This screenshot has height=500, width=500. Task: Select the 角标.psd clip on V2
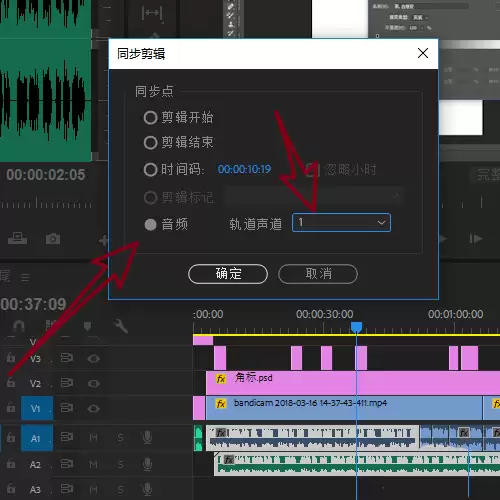click(353, 383)
